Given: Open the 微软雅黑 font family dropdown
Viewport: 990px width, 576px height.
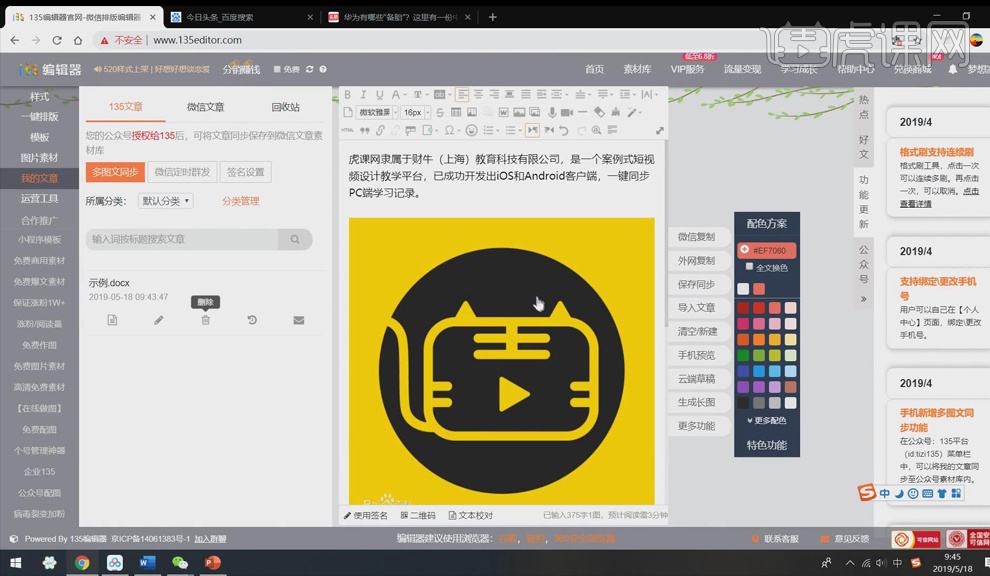Looking at the screenshot, I should tap(375, 112).
